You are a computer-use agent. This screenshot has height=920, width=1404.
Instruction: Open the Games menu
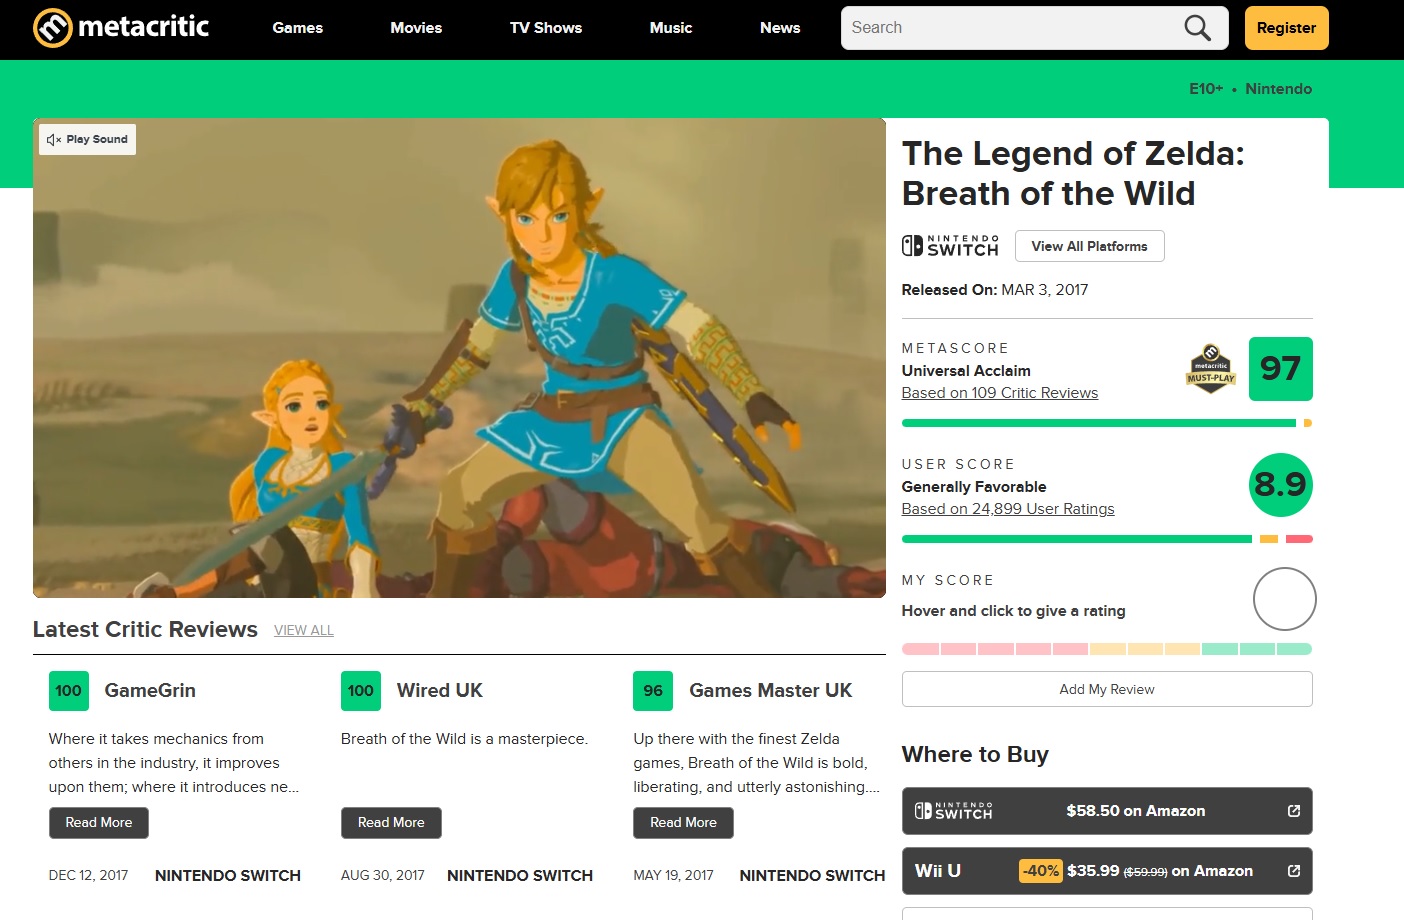(x=297, y=28)
